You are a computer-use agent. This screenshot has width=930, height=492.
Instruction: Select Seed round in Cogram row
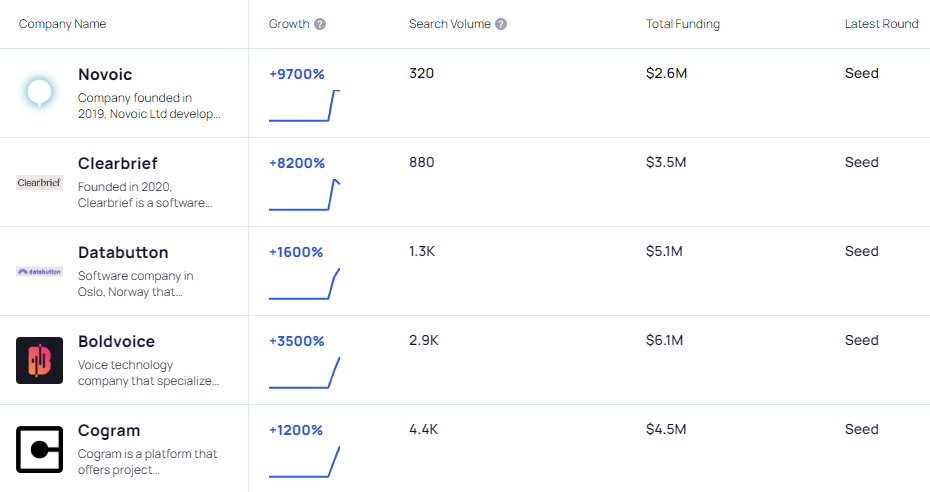(862, 429)
